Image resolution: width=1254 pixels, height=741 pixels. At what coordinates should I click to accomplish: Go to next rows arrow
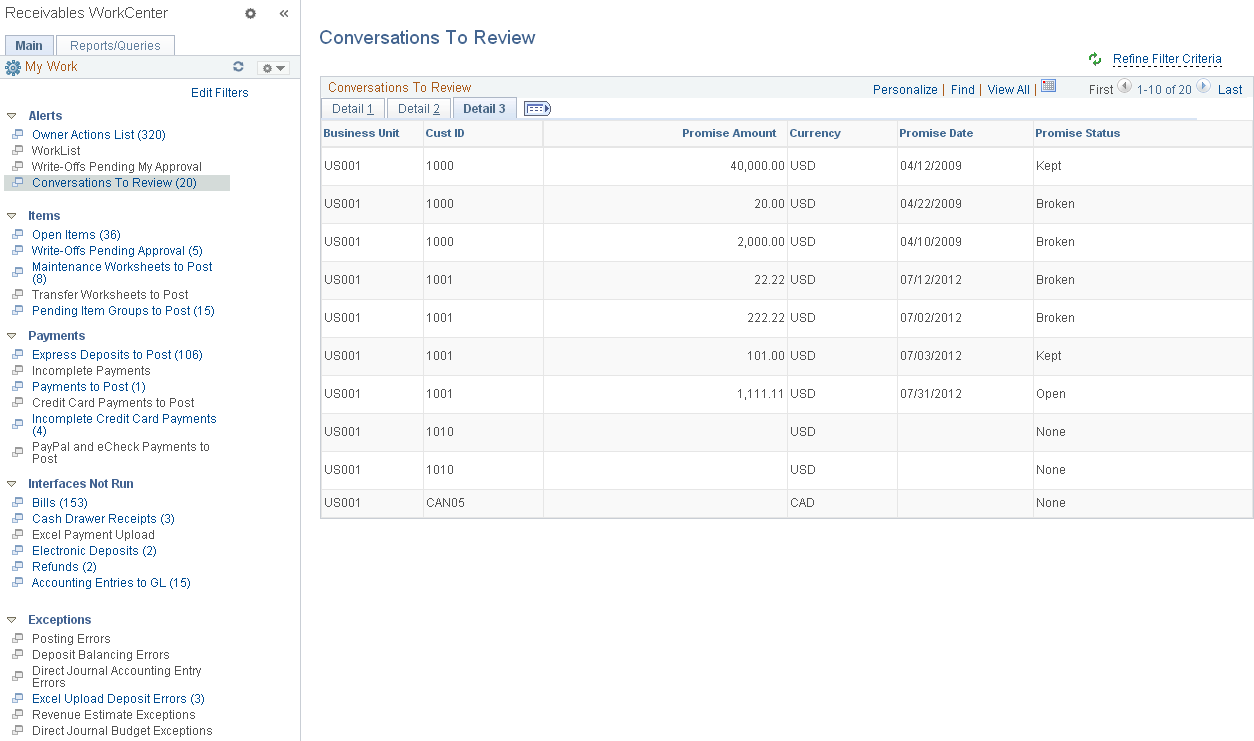pos(1203,87)
